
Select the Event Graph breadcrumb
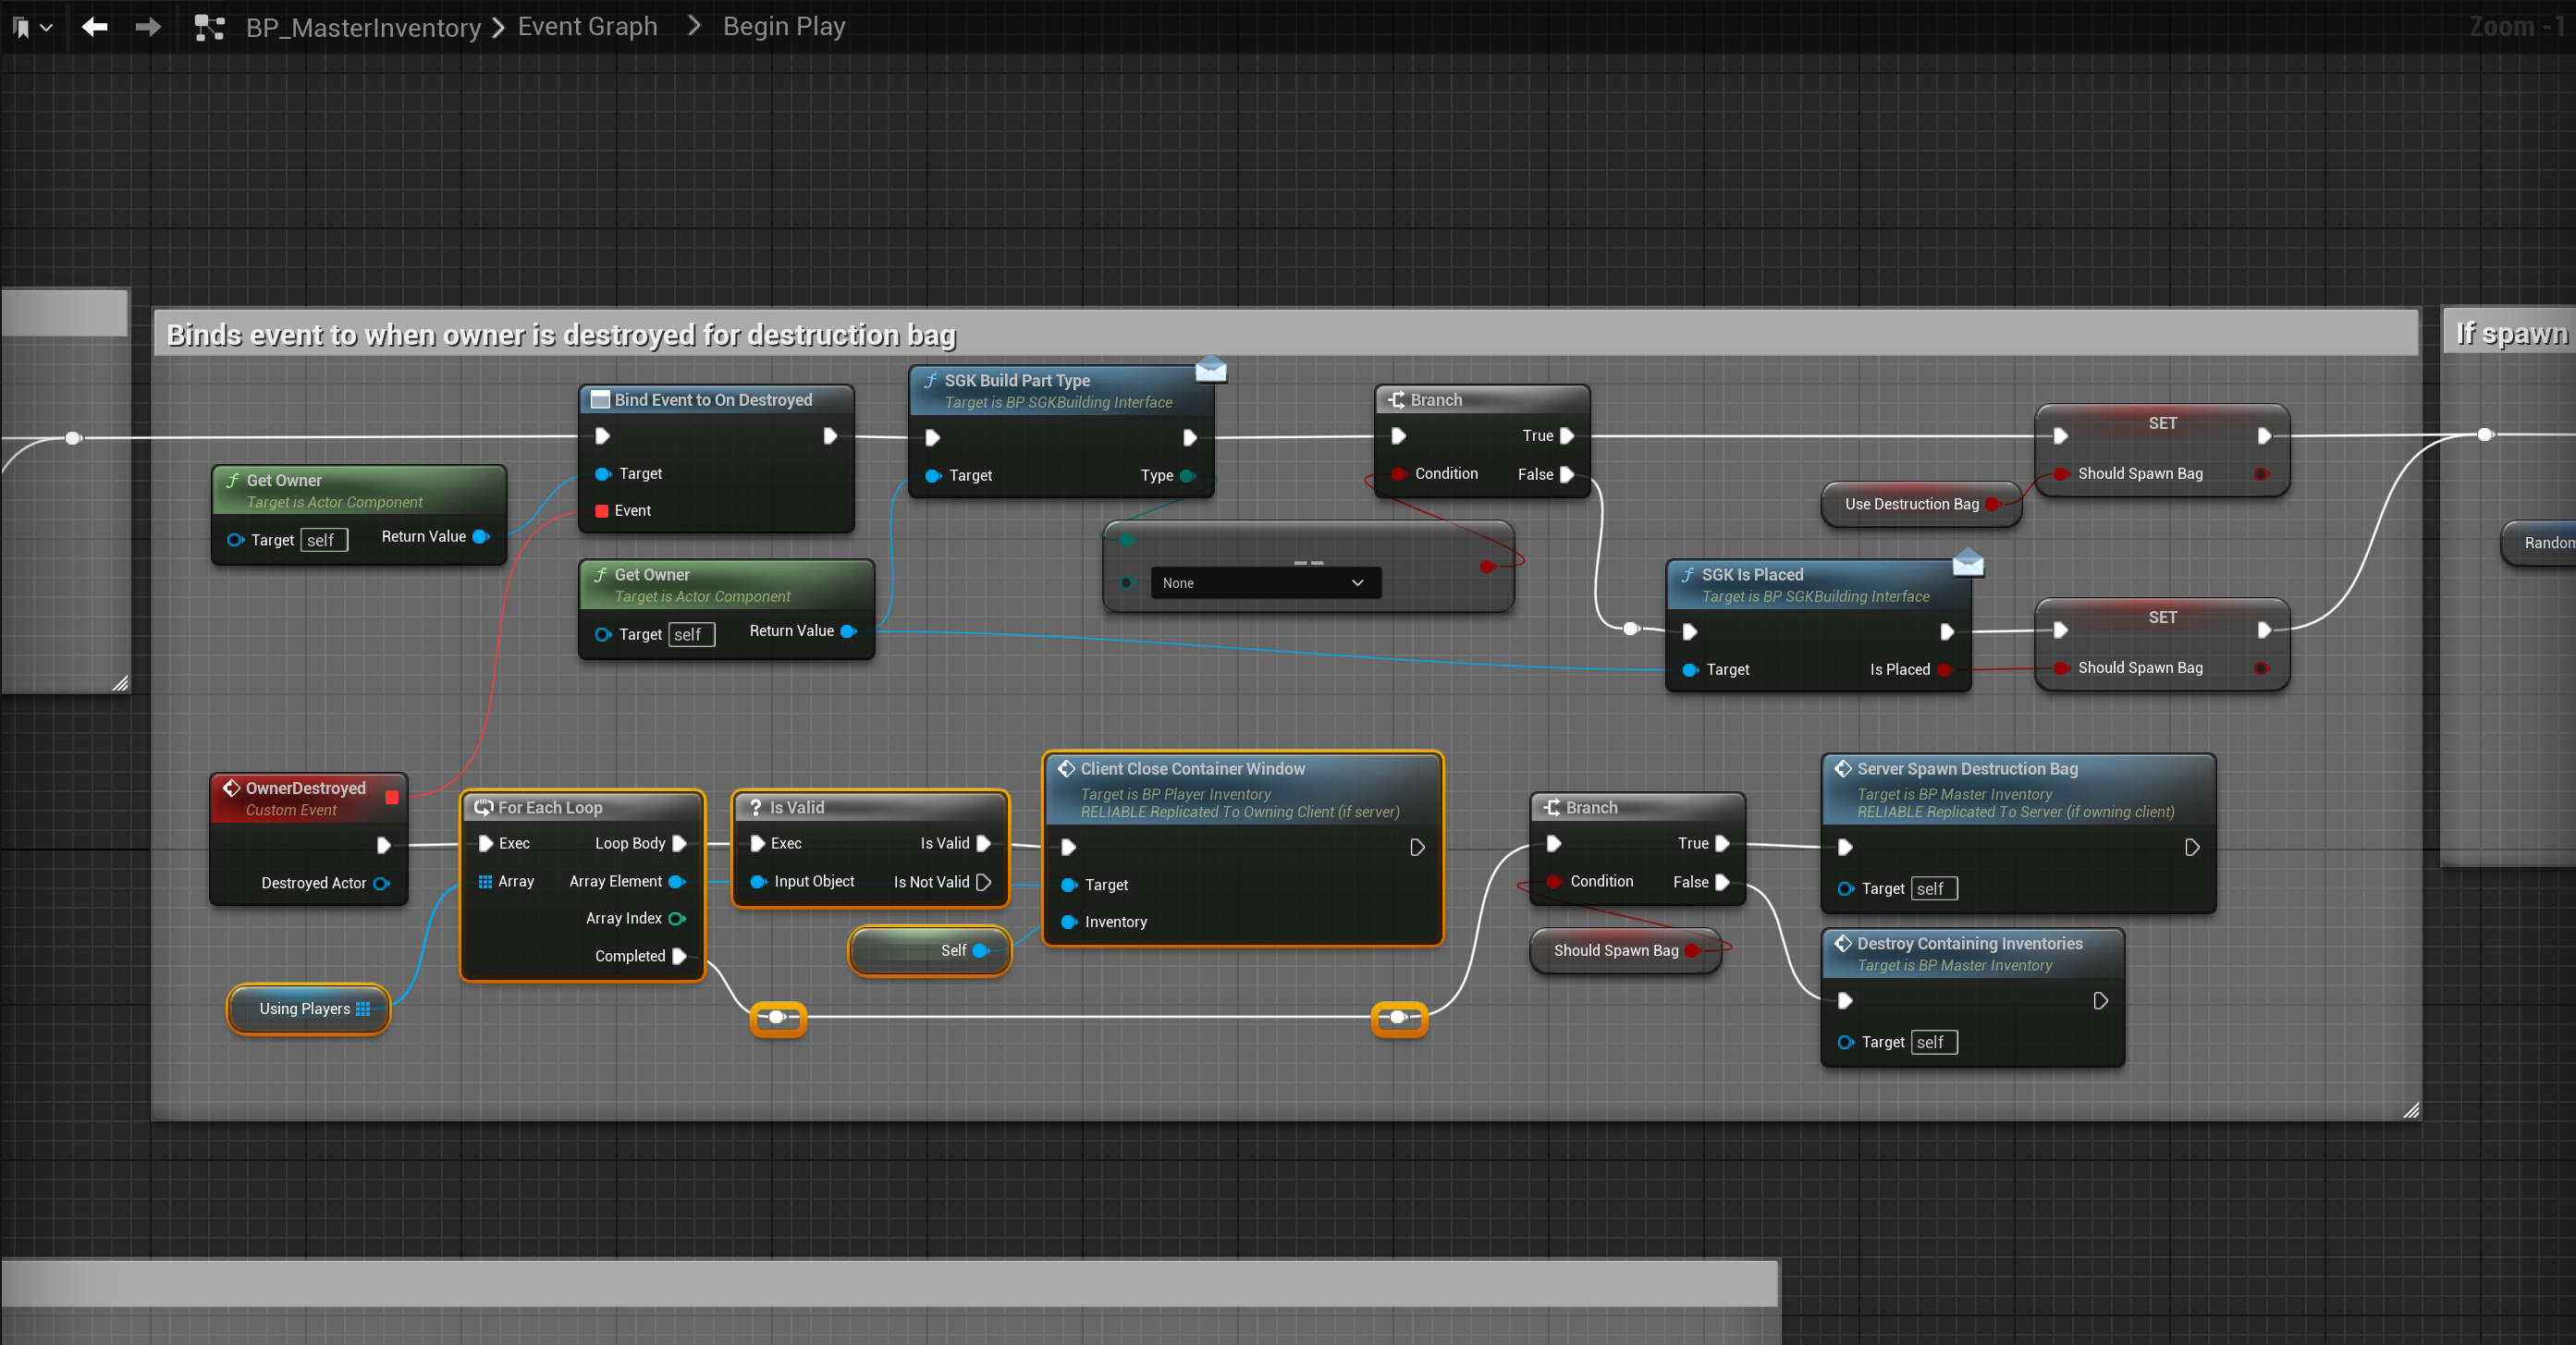click(x=587, y=27)
